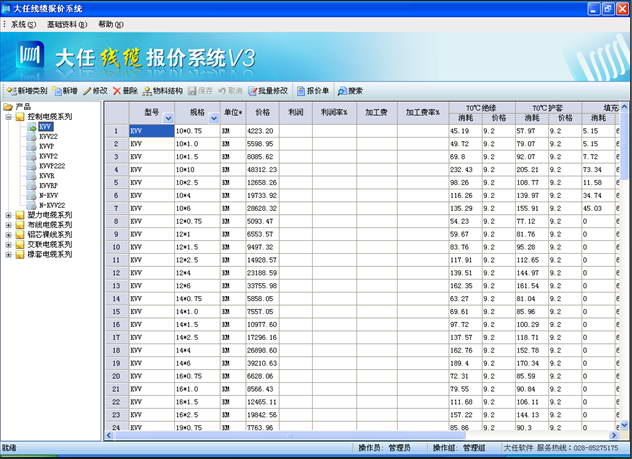Select row header number 12
This screenshot has width=632, height=459.
(116, 273)
